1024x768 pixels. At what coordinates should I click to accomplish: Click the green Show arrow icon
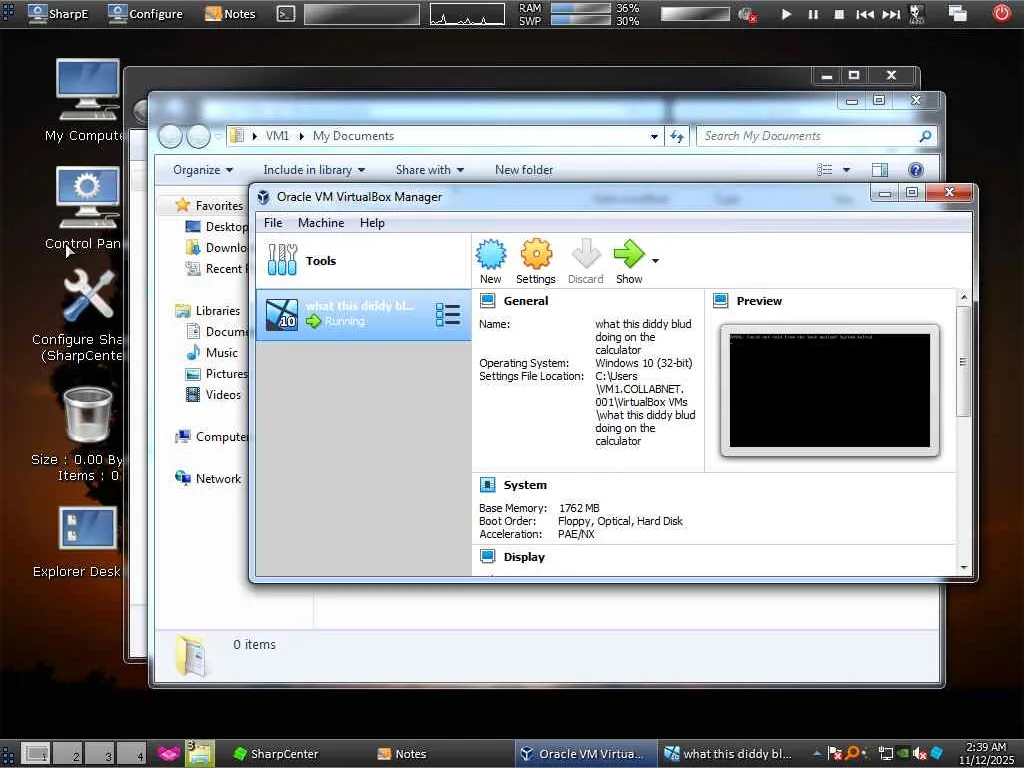(629, 254)
